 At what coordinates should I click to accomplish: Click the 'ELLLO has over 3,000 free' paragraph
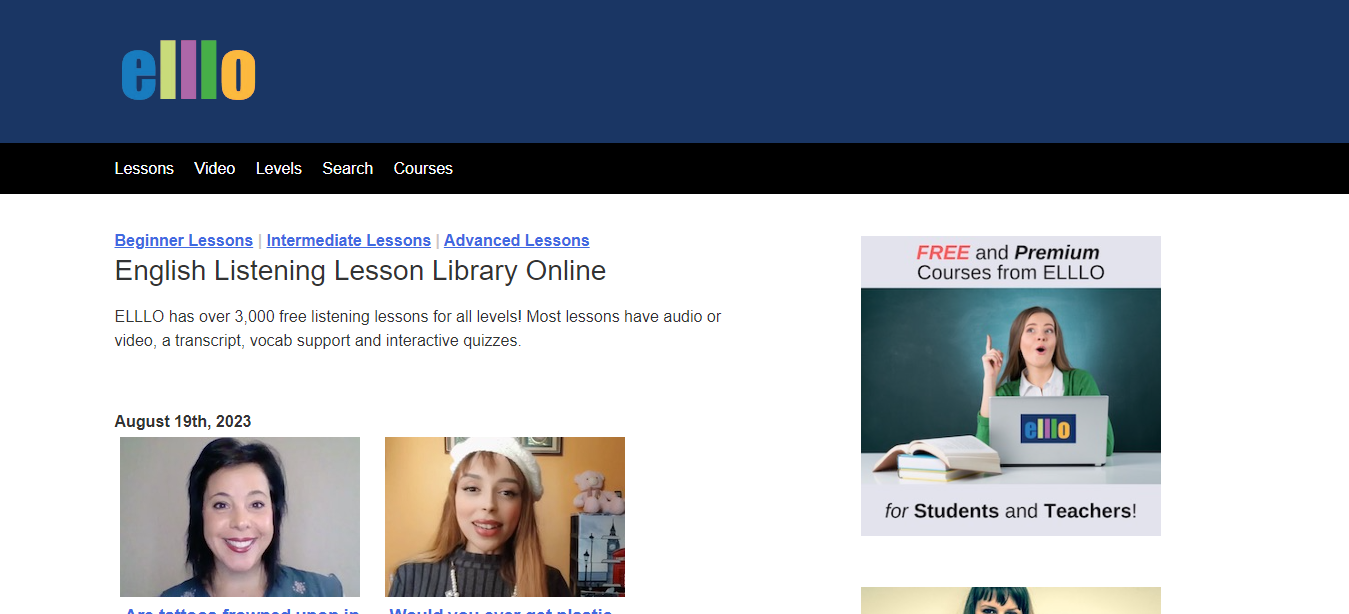[418, 328]
